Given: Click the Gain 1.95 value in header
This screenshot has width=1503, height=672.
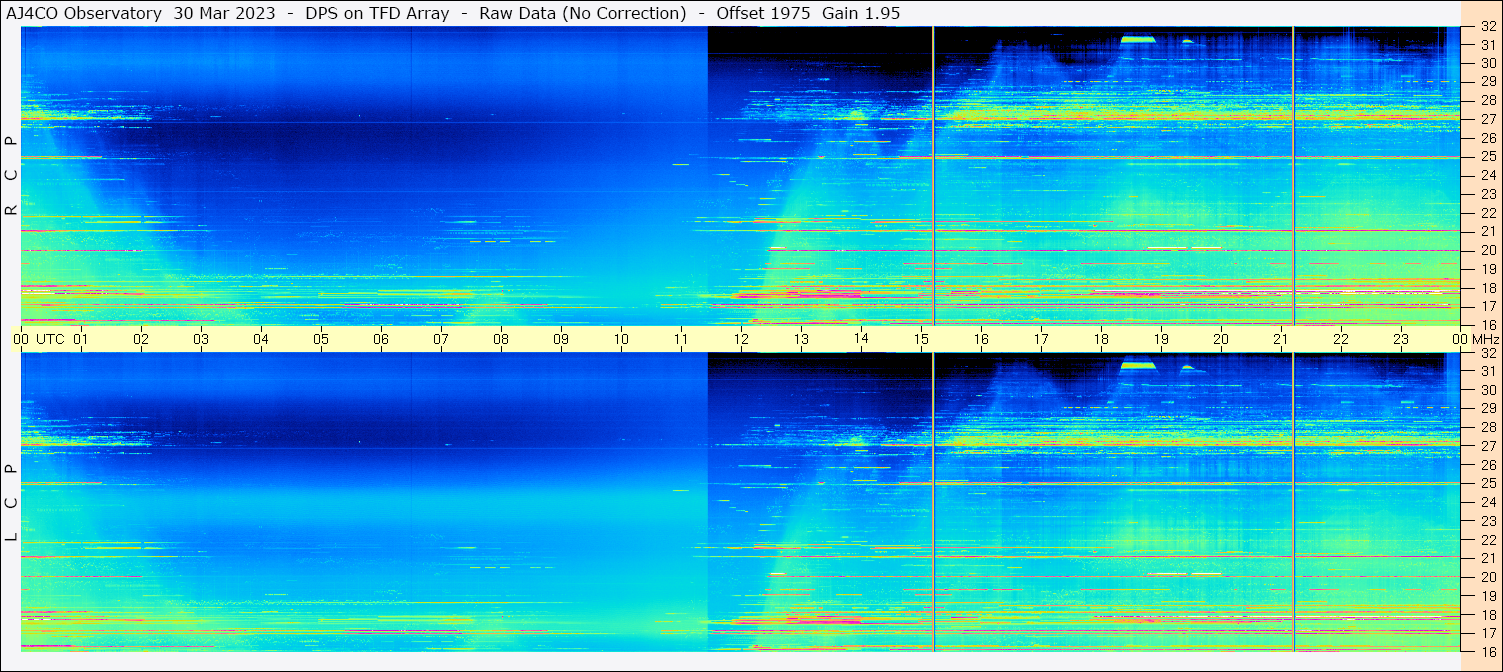Looking at the screenshot, I should click(x=861, y=13).
